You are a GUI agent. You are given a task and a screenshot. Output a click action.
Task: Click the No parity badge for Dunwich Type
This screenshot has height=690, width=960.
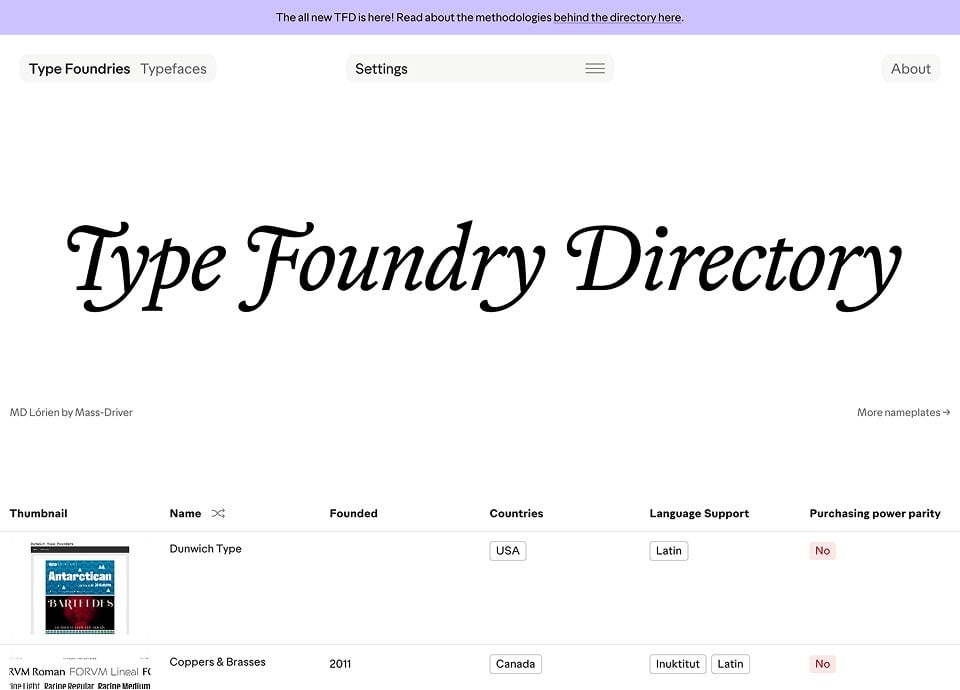(822, 550)
